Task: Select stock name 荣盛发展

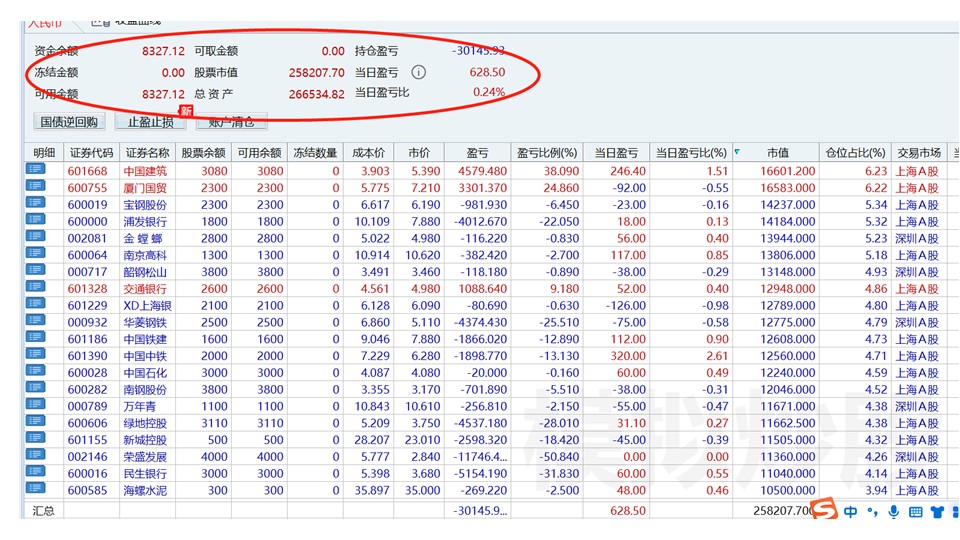Action: (145, 457)
